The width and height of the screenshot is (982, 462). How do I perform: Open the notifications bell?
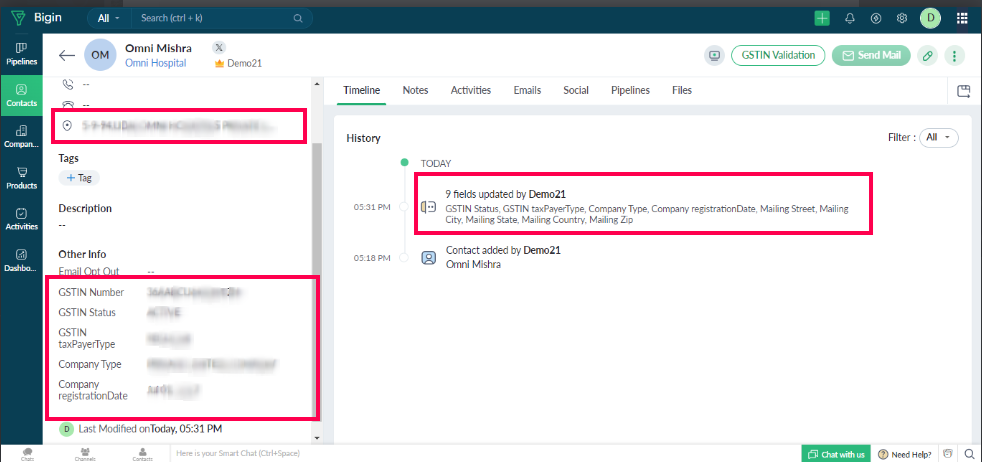point(849,18)
